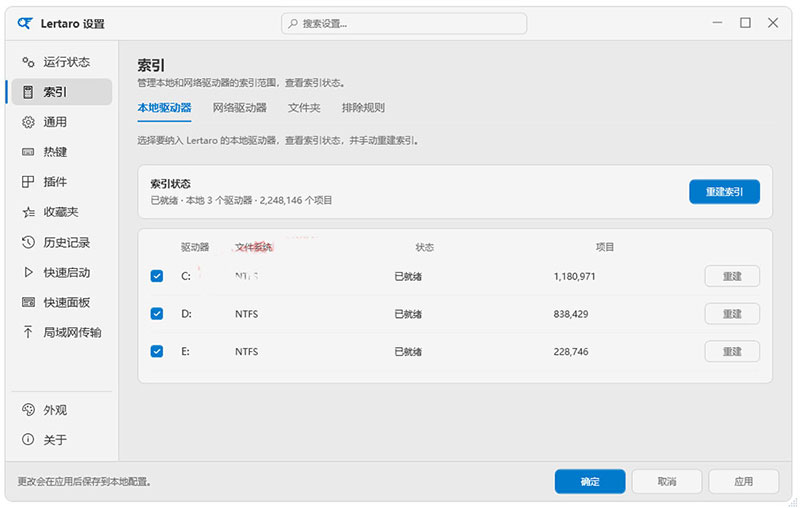Image resolution: width=800 pixels, height=508 pixels.
Task: Open 热键 keyboard icon in sidebar
Action: (28, 152)
